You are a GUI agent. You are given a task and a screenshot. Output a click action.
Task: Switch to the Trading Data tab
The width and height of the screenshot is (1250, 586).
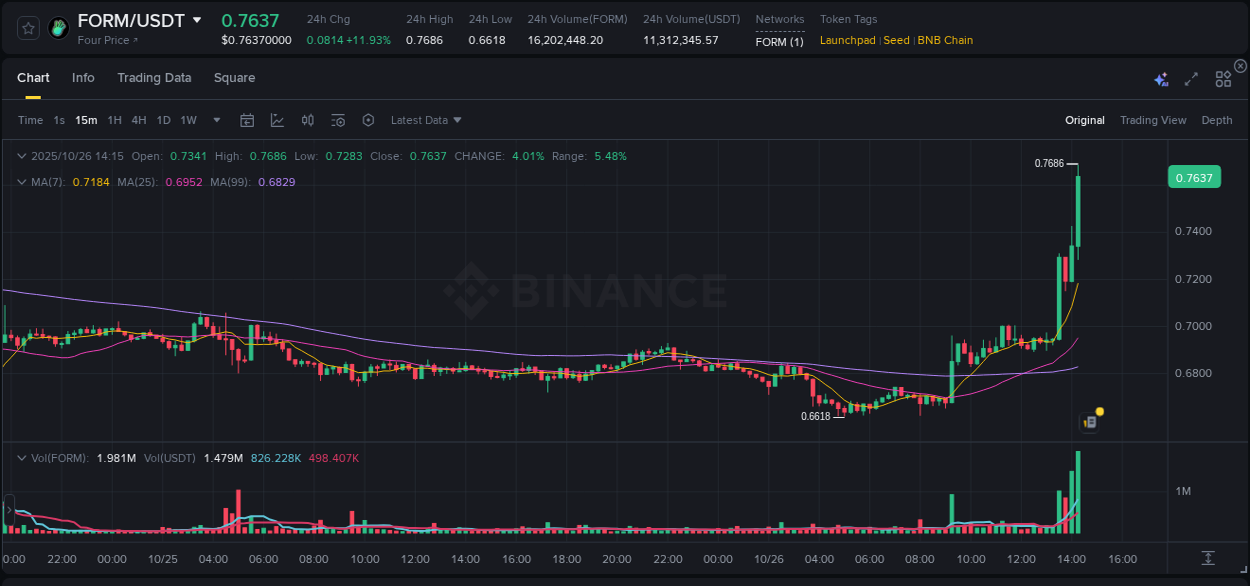click(x=154, y=77)
